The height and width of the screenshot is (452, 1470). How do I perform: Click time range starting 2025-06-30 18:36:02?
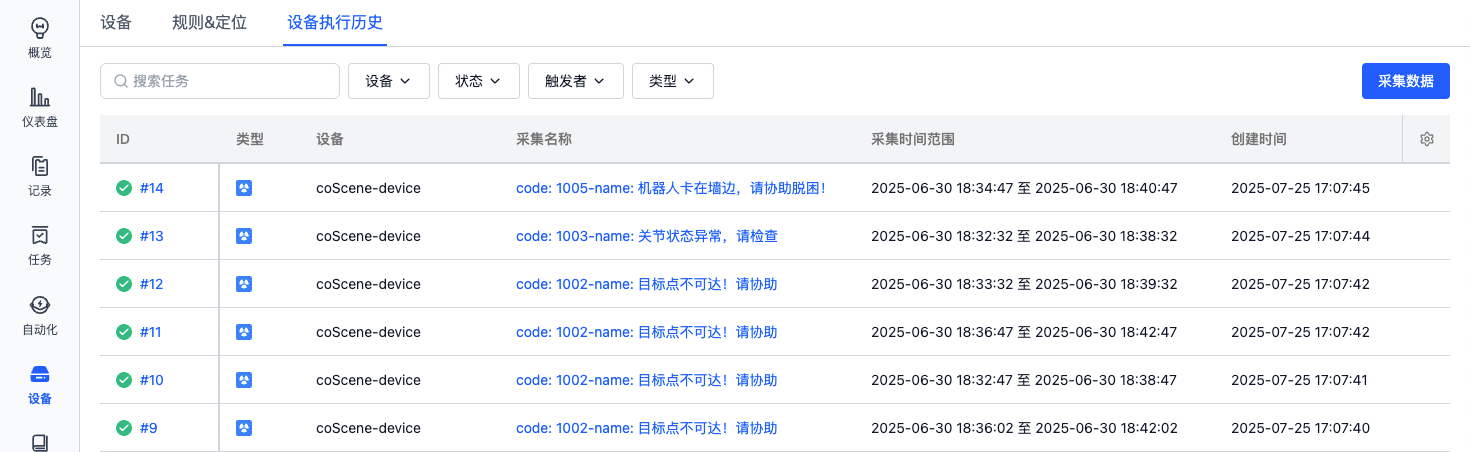[1025, 428]
